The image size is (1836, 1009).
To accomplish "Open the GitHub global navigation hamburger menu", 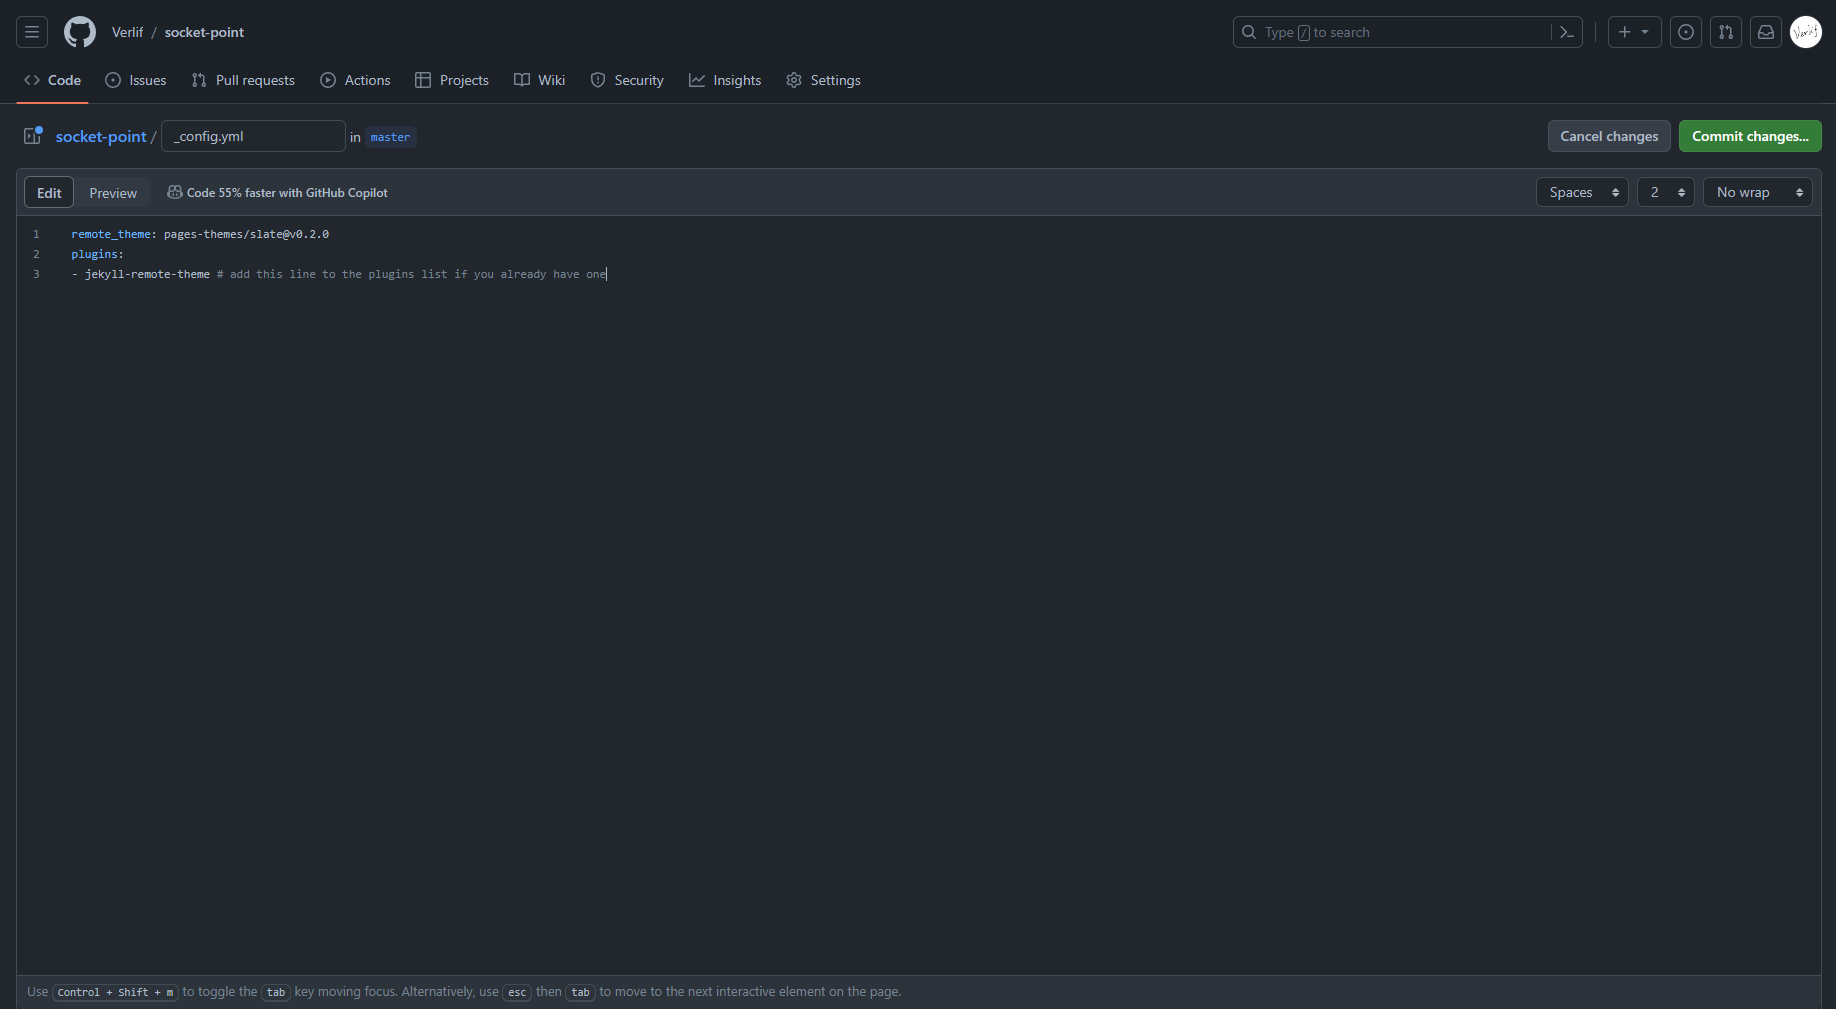I will 31,32.
